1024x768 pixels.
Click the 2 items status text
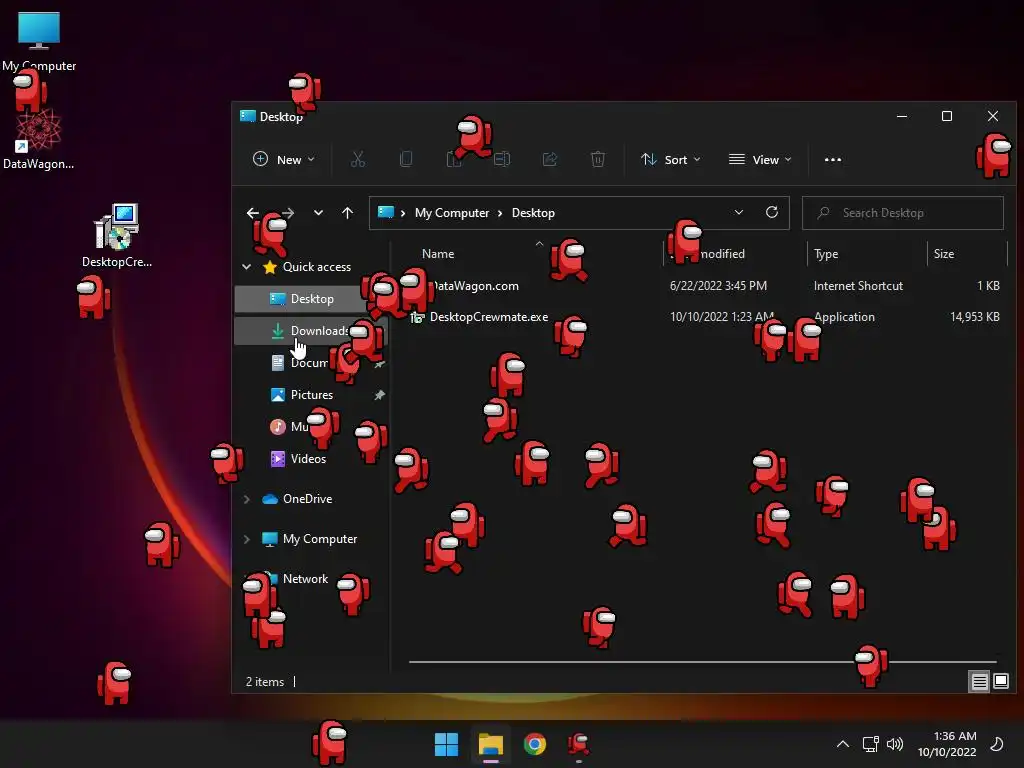[x=264, y=682]
